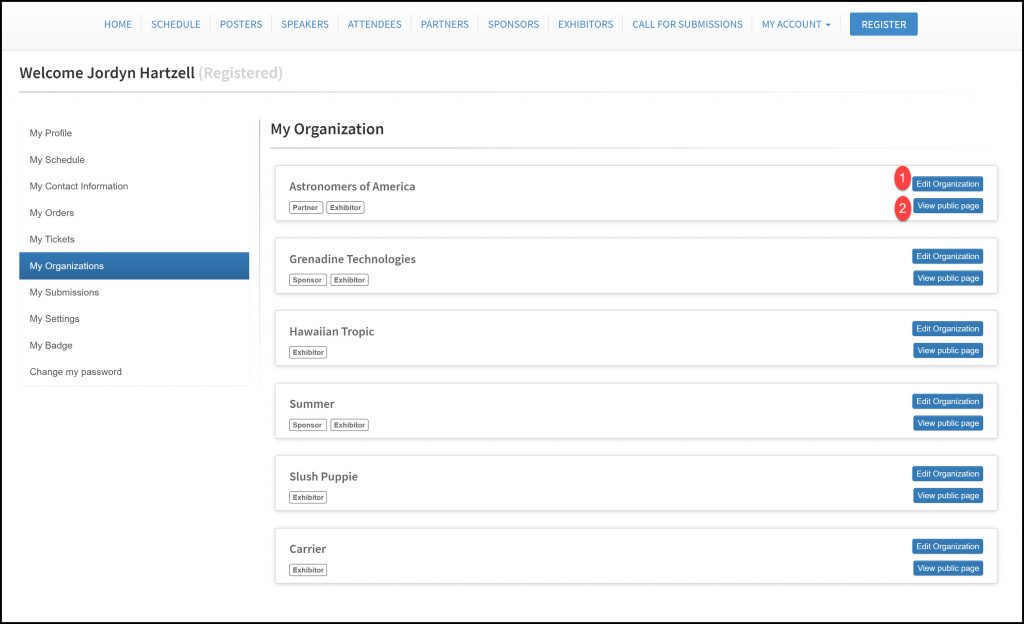Click Change my password link

tap(134, 372)
